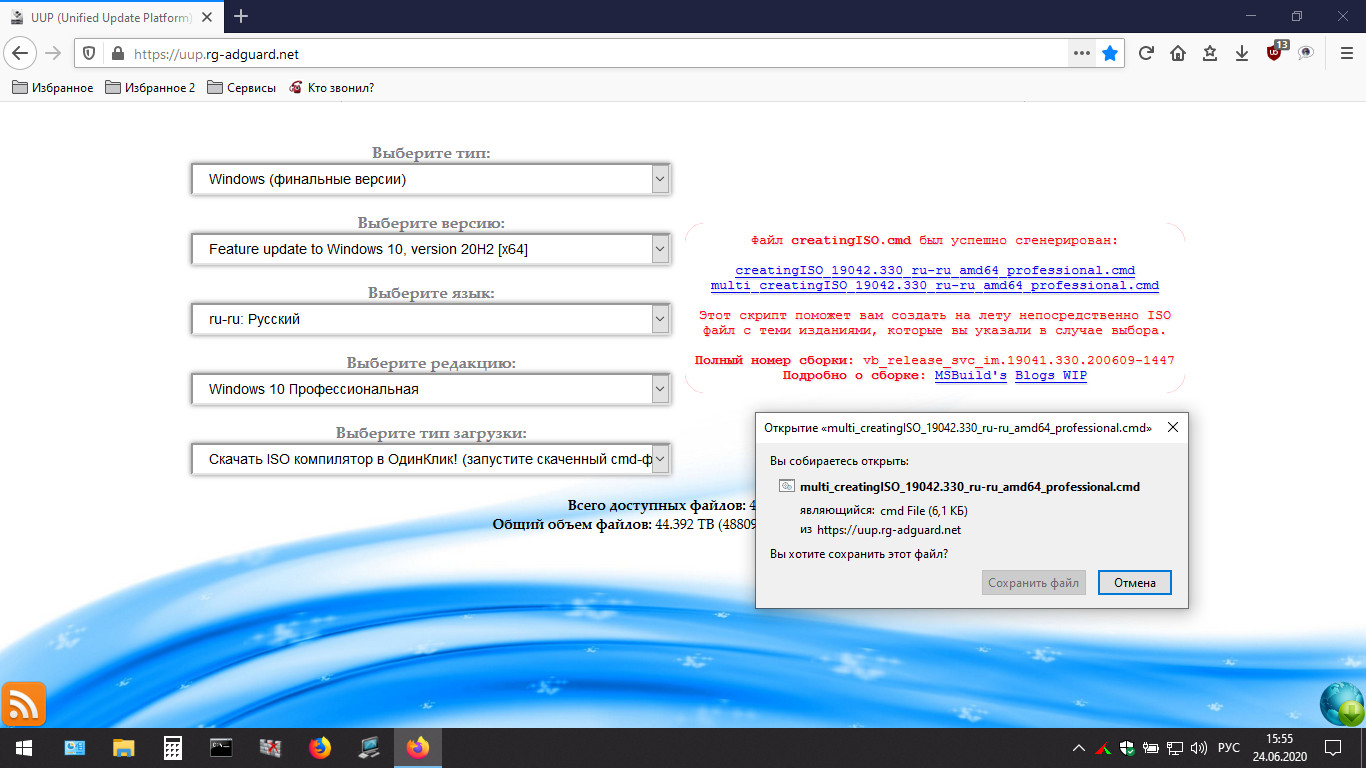Click the creatingISO_19042.330 cmd link
This screenshot has height=768, width=1366.
tap(934, 271)
